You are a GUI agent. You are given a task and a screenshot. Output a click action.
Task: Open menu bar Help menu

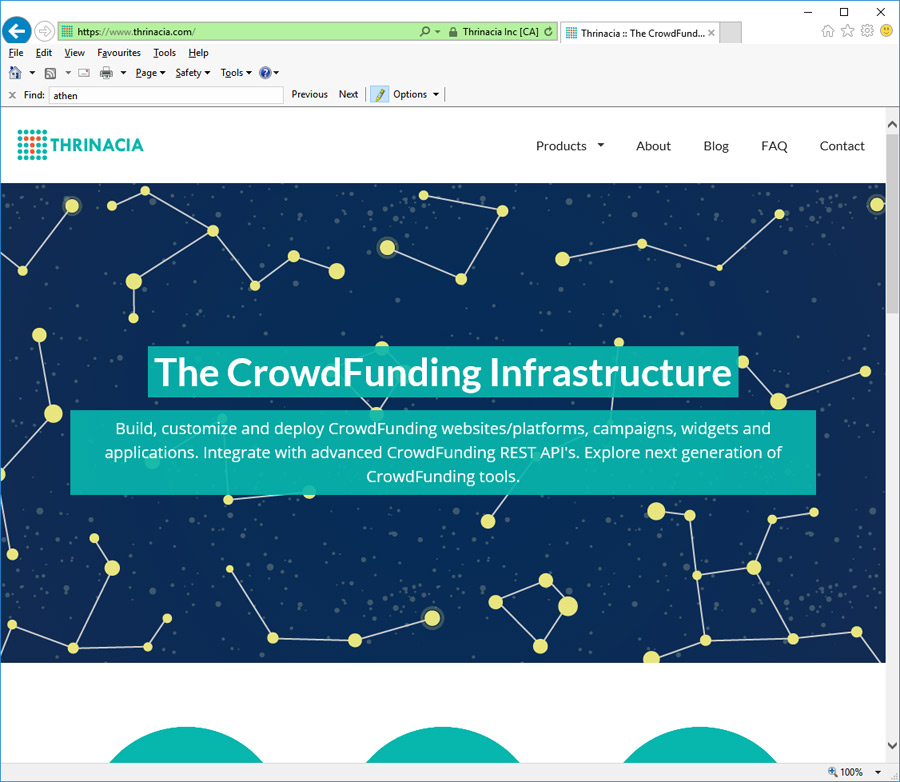click(199, 53)
